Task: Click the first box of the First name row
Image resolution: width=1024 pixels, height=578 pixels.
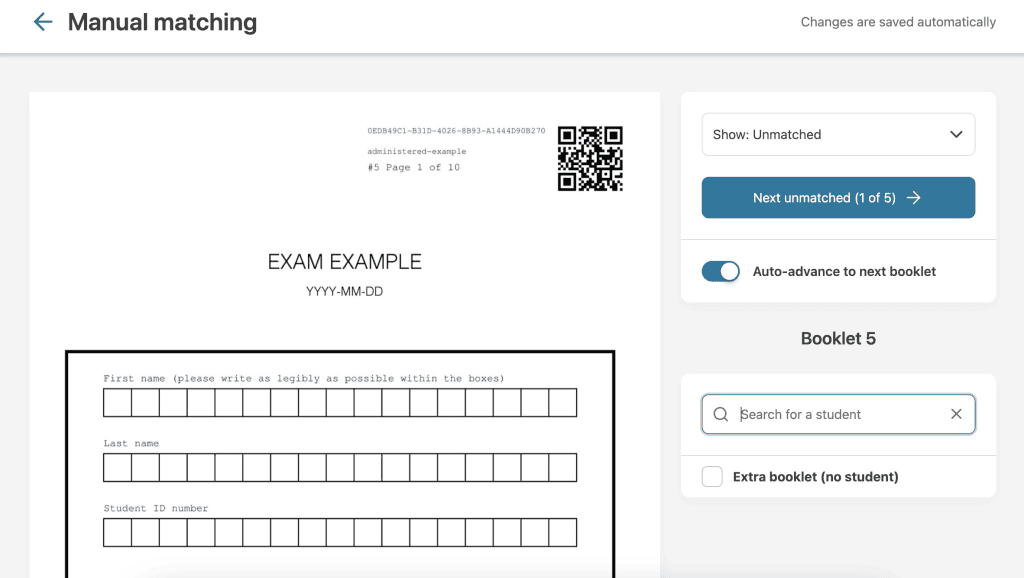Action: pyautogui.click(x=117, y=403)
